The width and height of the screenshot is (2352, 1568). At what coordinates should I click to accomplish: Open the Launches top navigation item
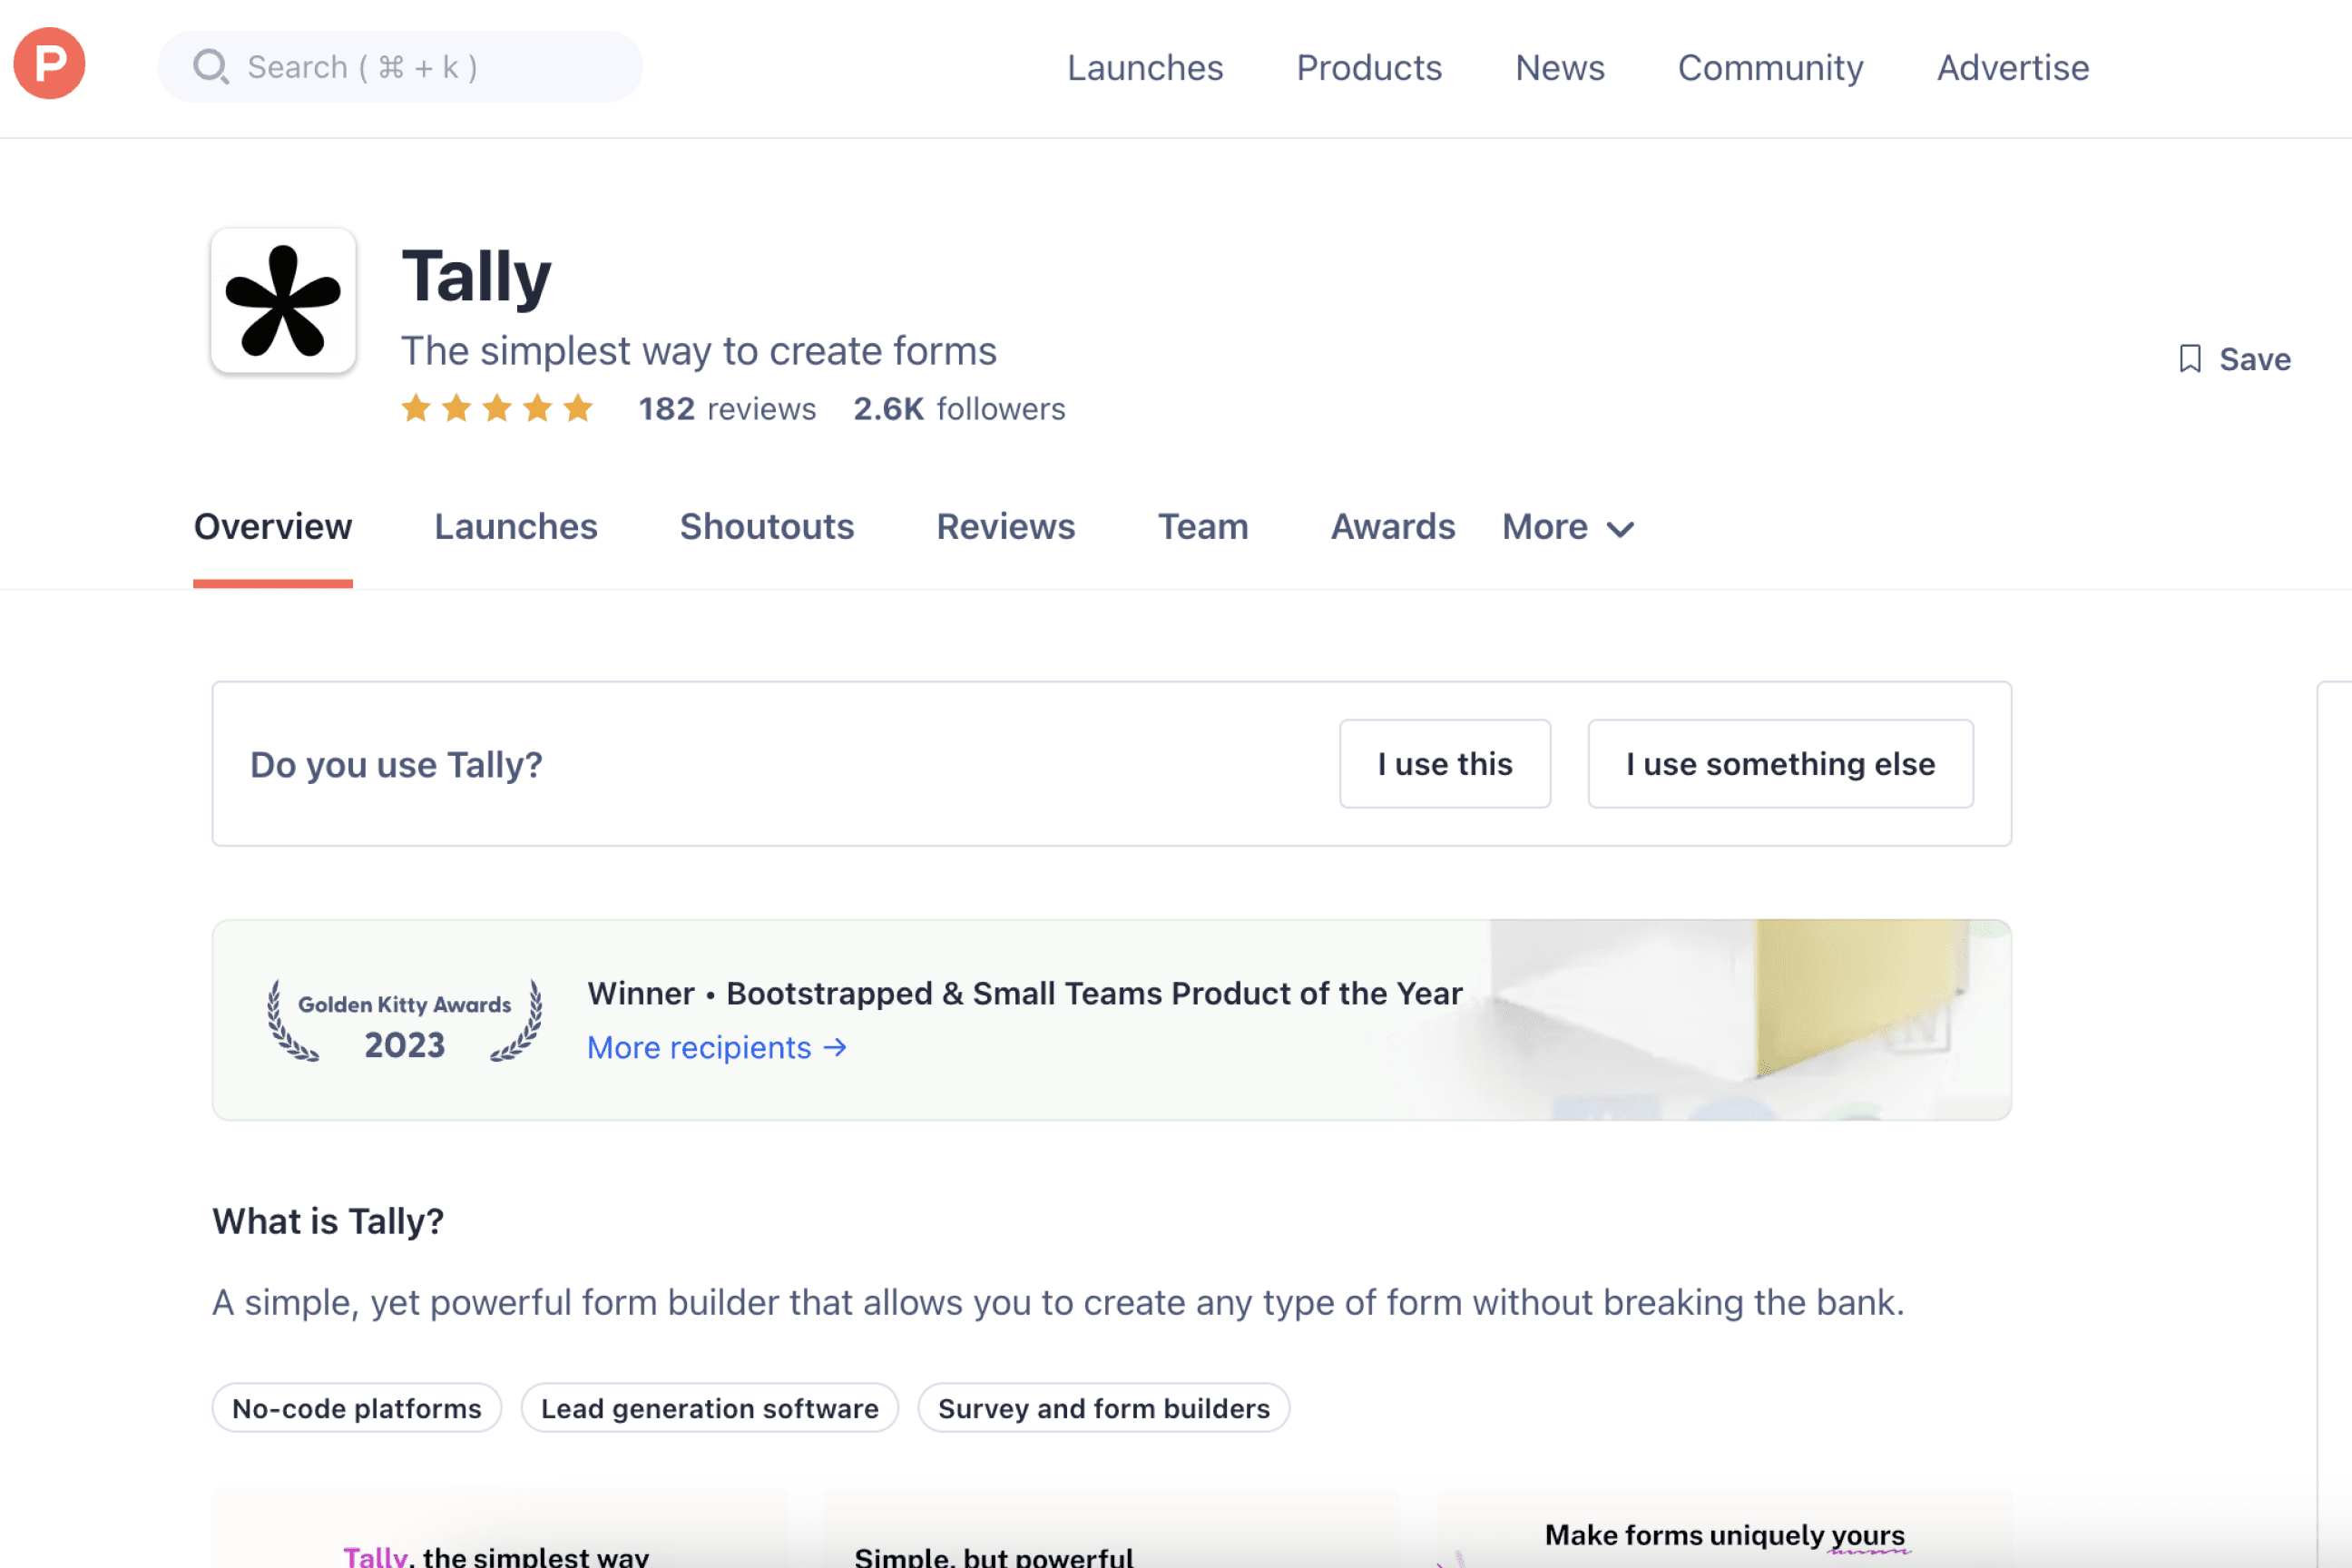tap(1145, 67)
